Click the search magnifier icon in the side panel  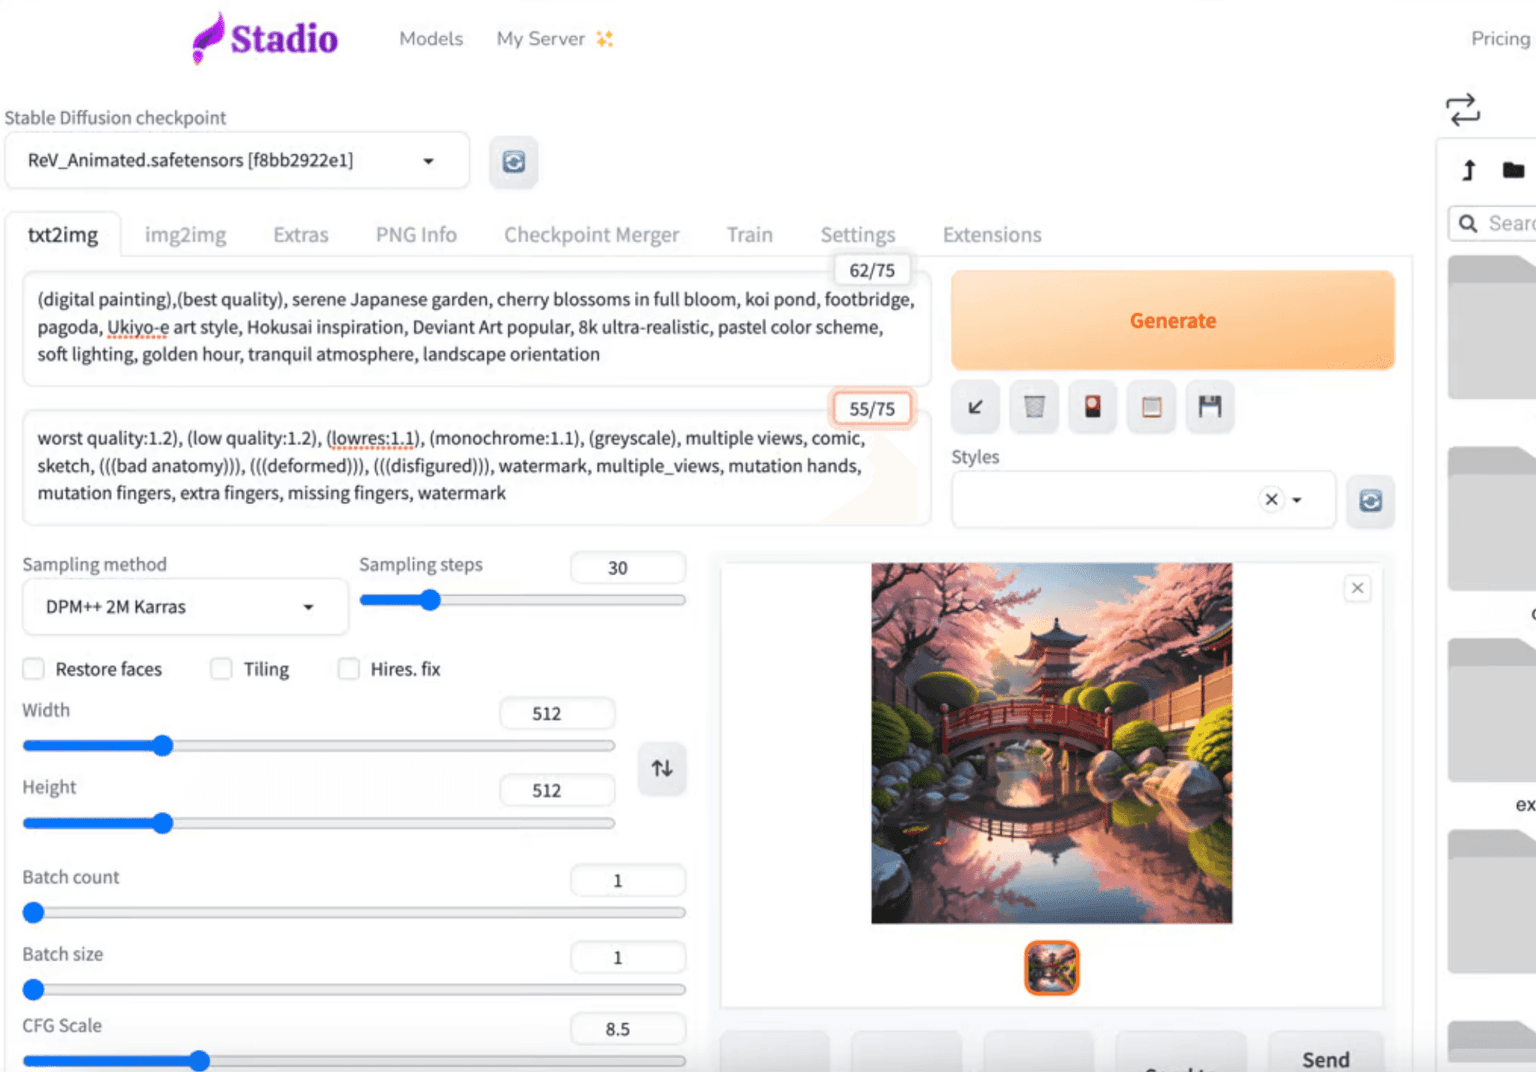[1468, 223]
